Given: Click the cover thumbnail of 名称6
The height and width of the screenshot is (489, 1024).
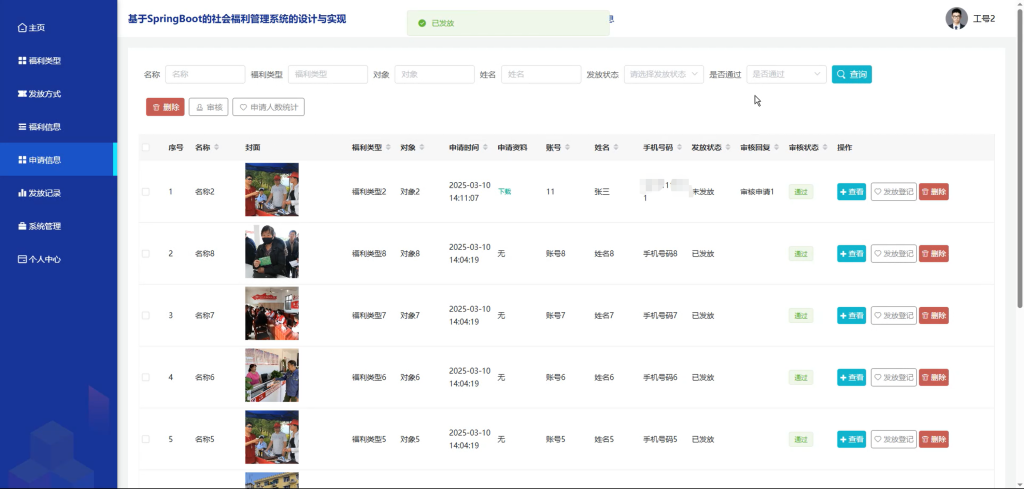Looking at the screenshot, I should coord(272,375).
